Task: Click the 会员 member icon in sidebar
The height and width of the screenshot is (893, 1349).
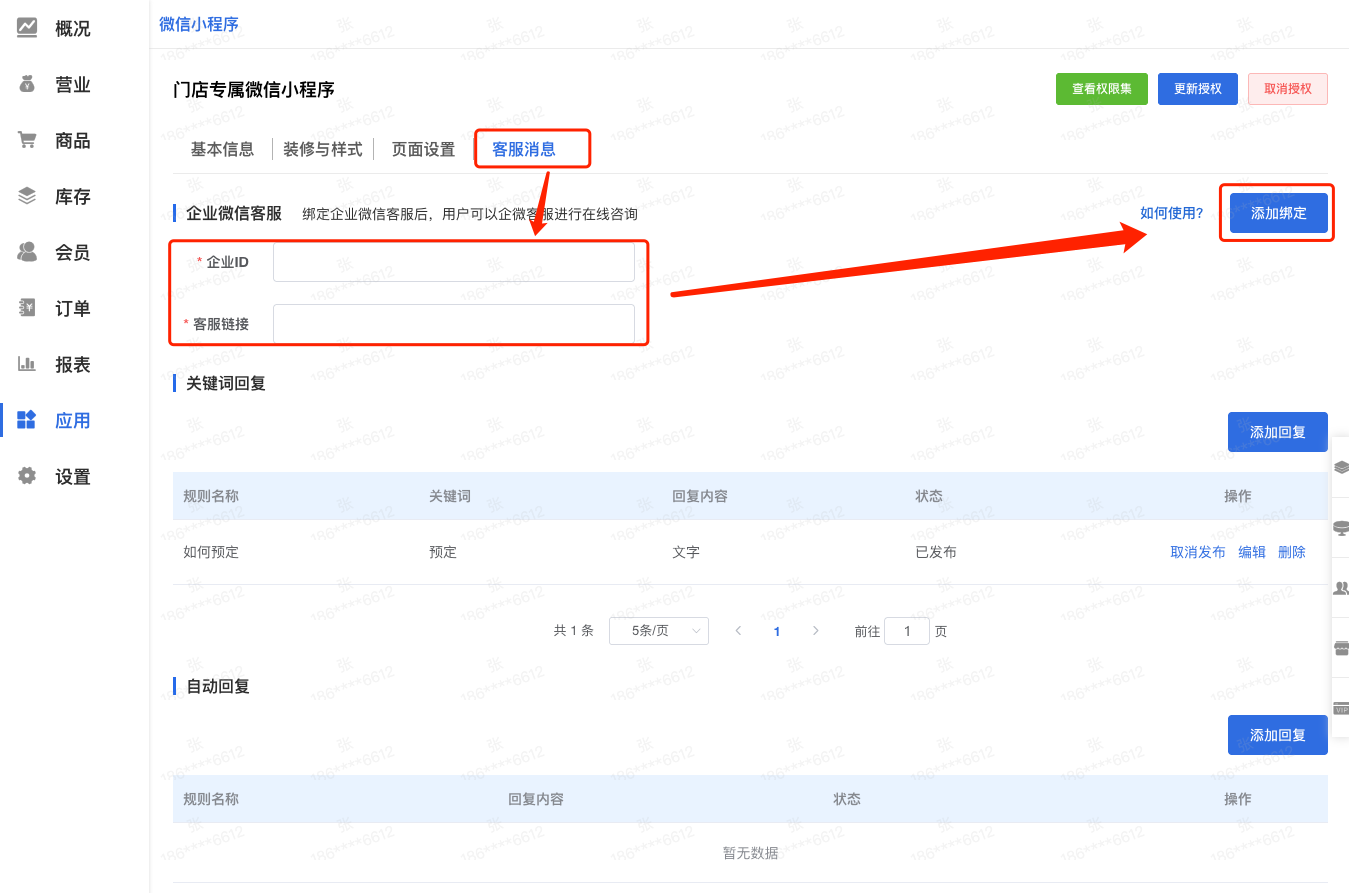Action: (28, 252)
